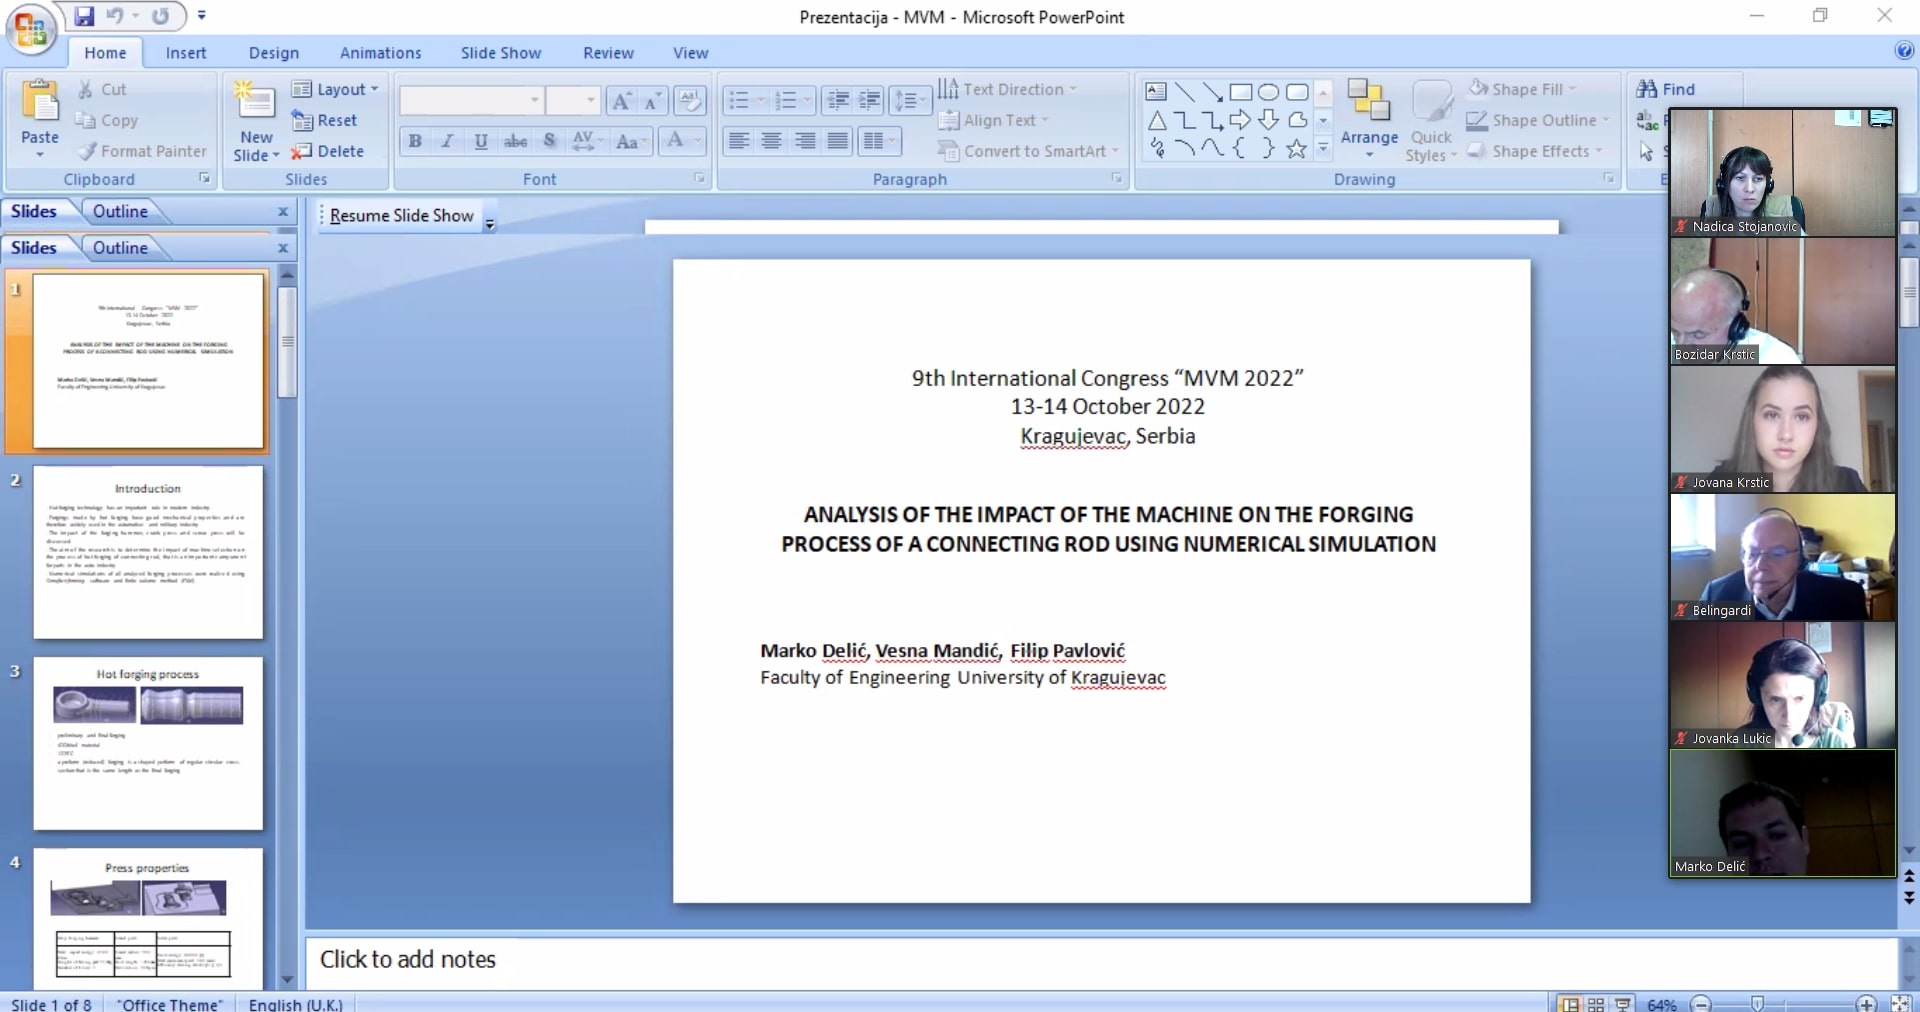Click the Paste icon in Clipboard
Screen dimensions: 1920x1012
[40, 105]
